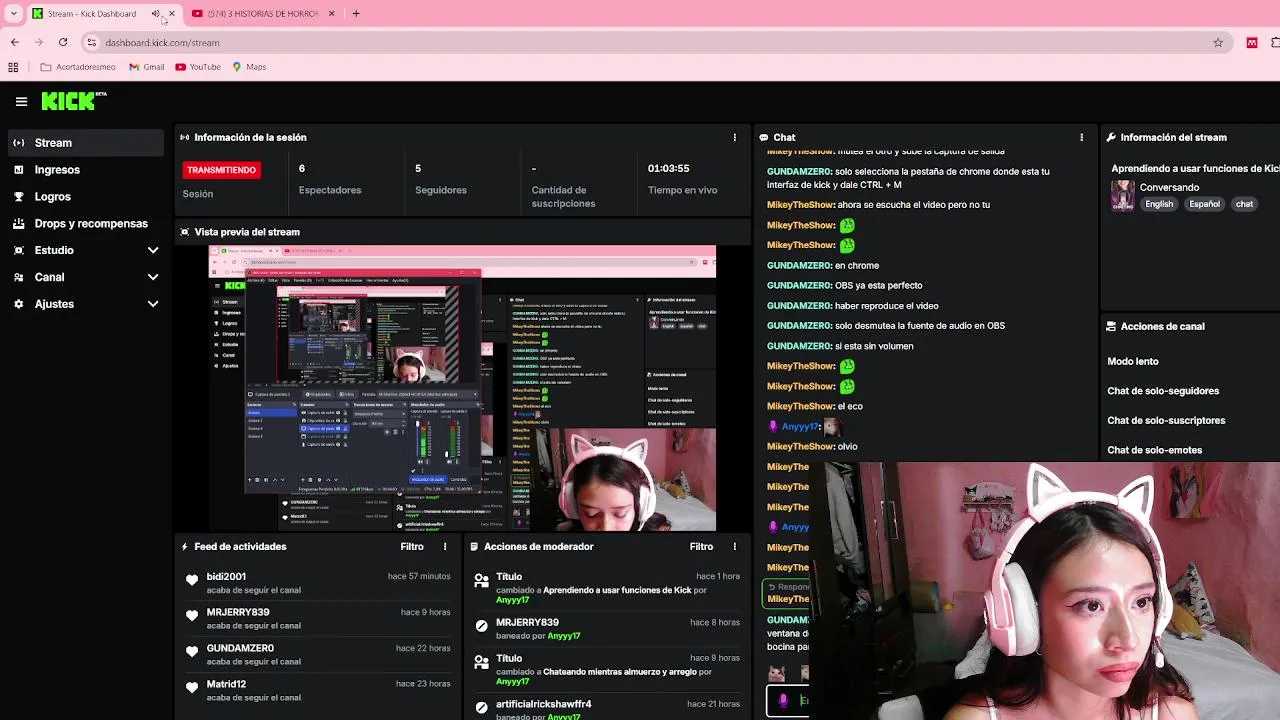
Task: Open the Chrome tab search dropdown
Action: coord(14,14)
